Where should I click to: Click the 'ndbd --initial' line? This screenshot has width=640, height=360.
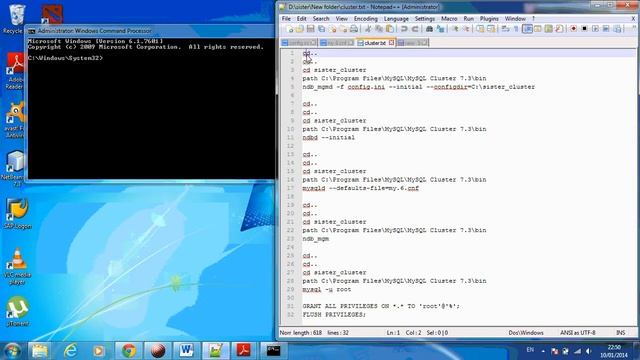point(329,138)
